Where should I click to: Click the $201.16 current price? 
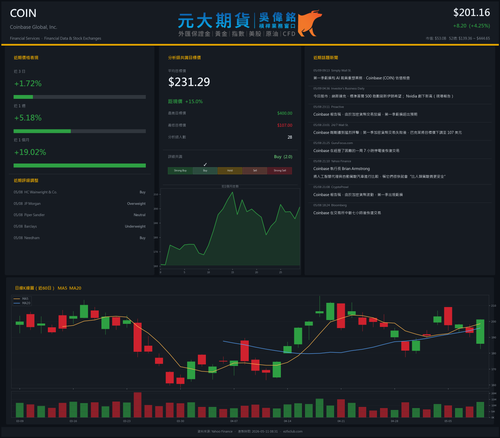tap(471, 13)
